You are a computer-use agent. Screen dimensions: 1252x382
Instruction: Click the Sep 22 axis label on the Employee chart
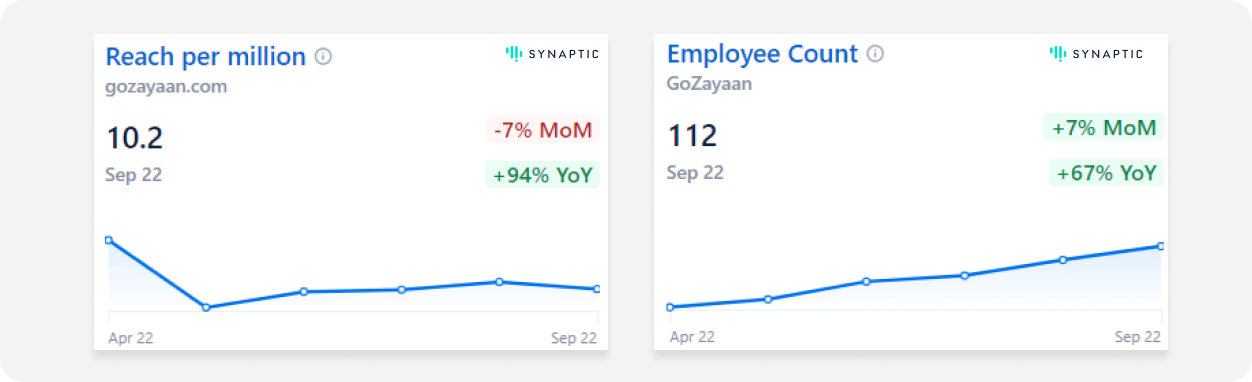click(x=1138, y=337)
